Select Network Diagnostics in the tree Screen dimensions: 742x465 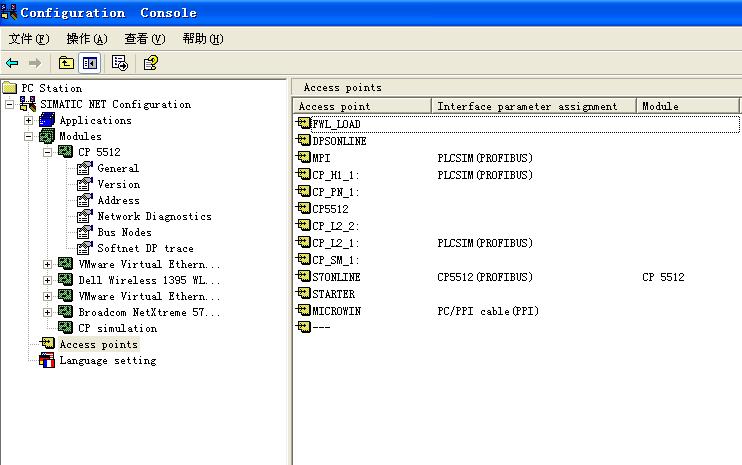154,216
